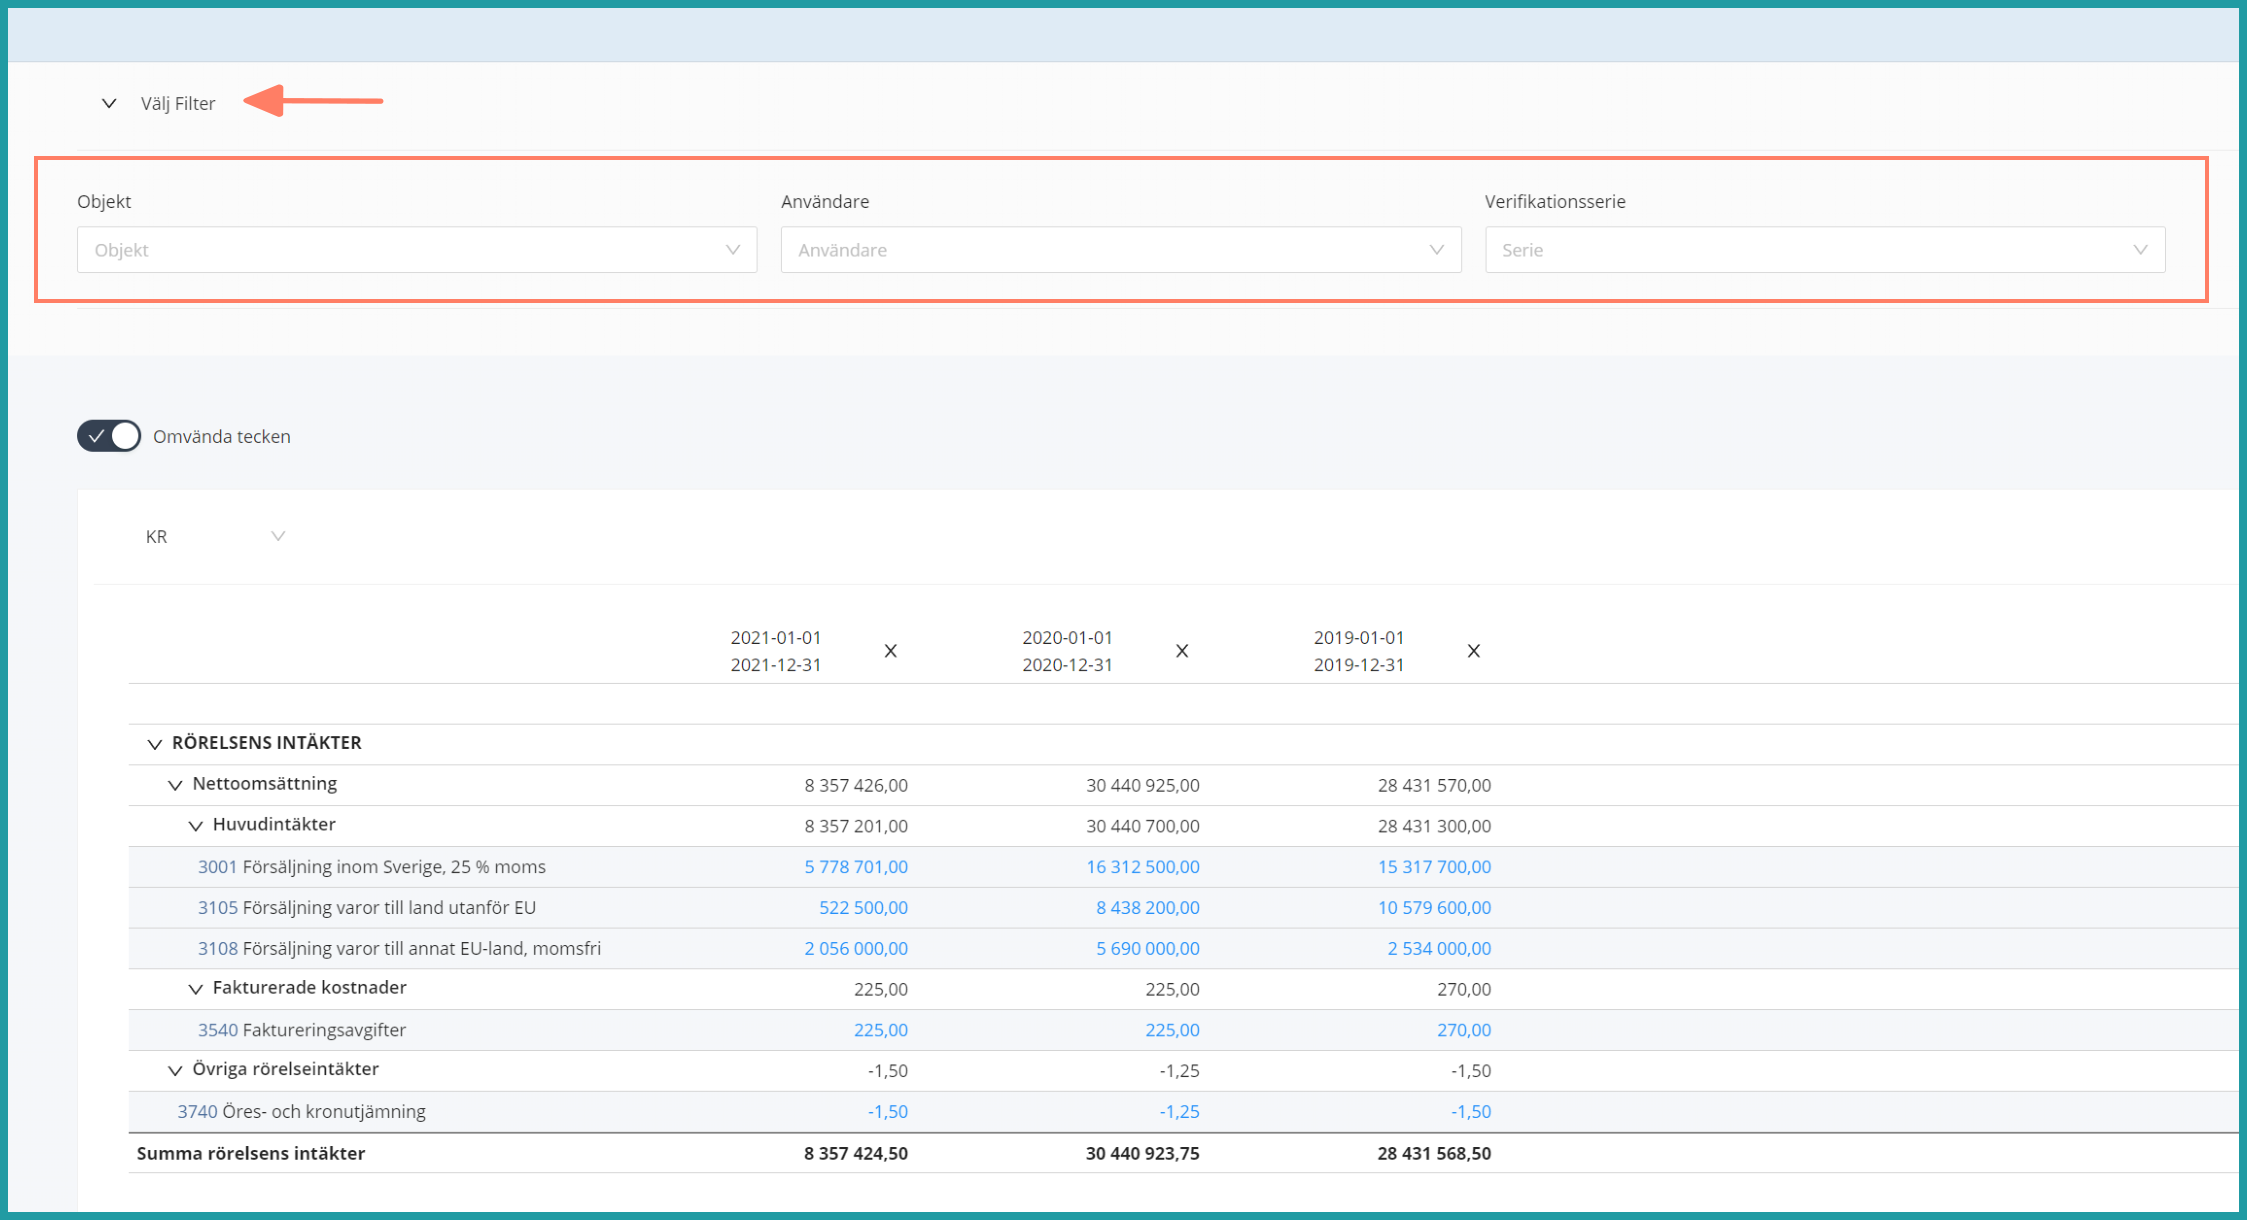2247x1220 pixels.
Task: Open account 3540 Faktureringsavgifter
Action: pyautogui.click(x=217, y=1030)
